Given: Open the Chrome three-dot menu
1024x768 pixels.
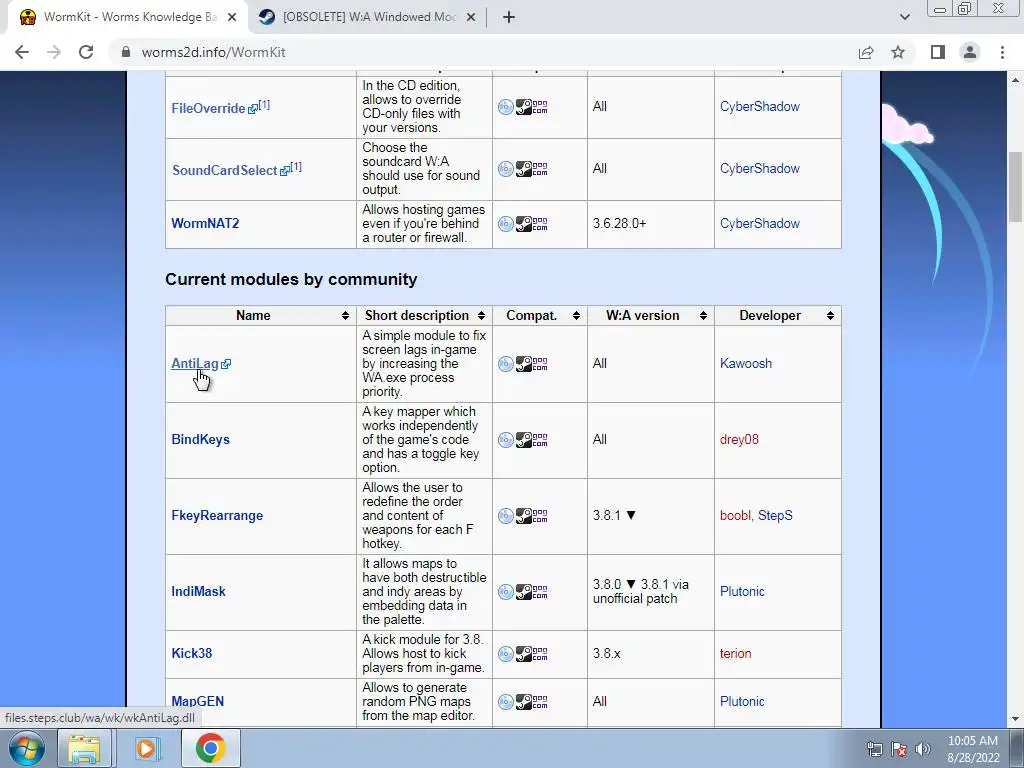Looking at the screenshot, I should click(x=1002, y=52).
